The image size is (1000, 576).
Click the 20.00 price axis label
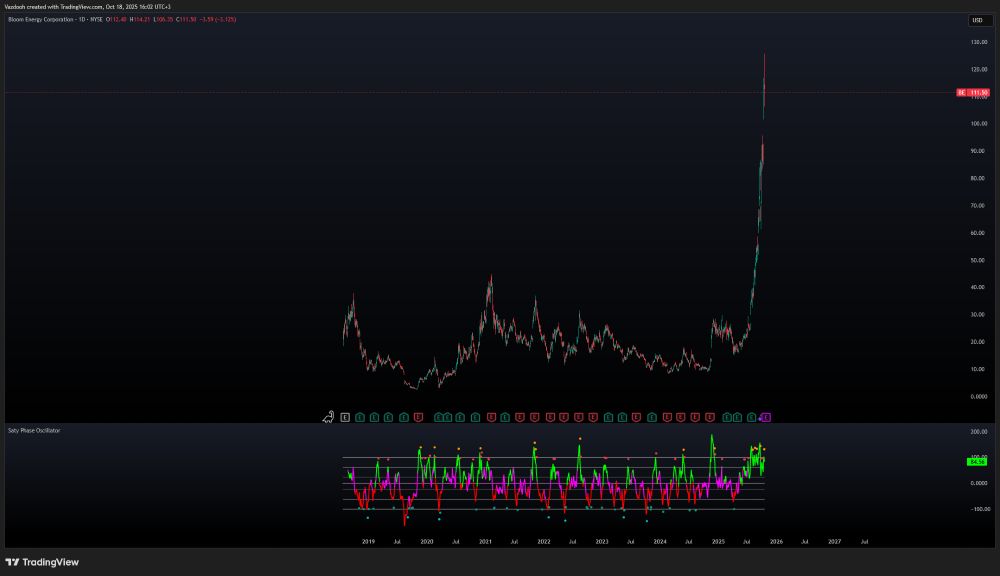[x=978, y=343]
